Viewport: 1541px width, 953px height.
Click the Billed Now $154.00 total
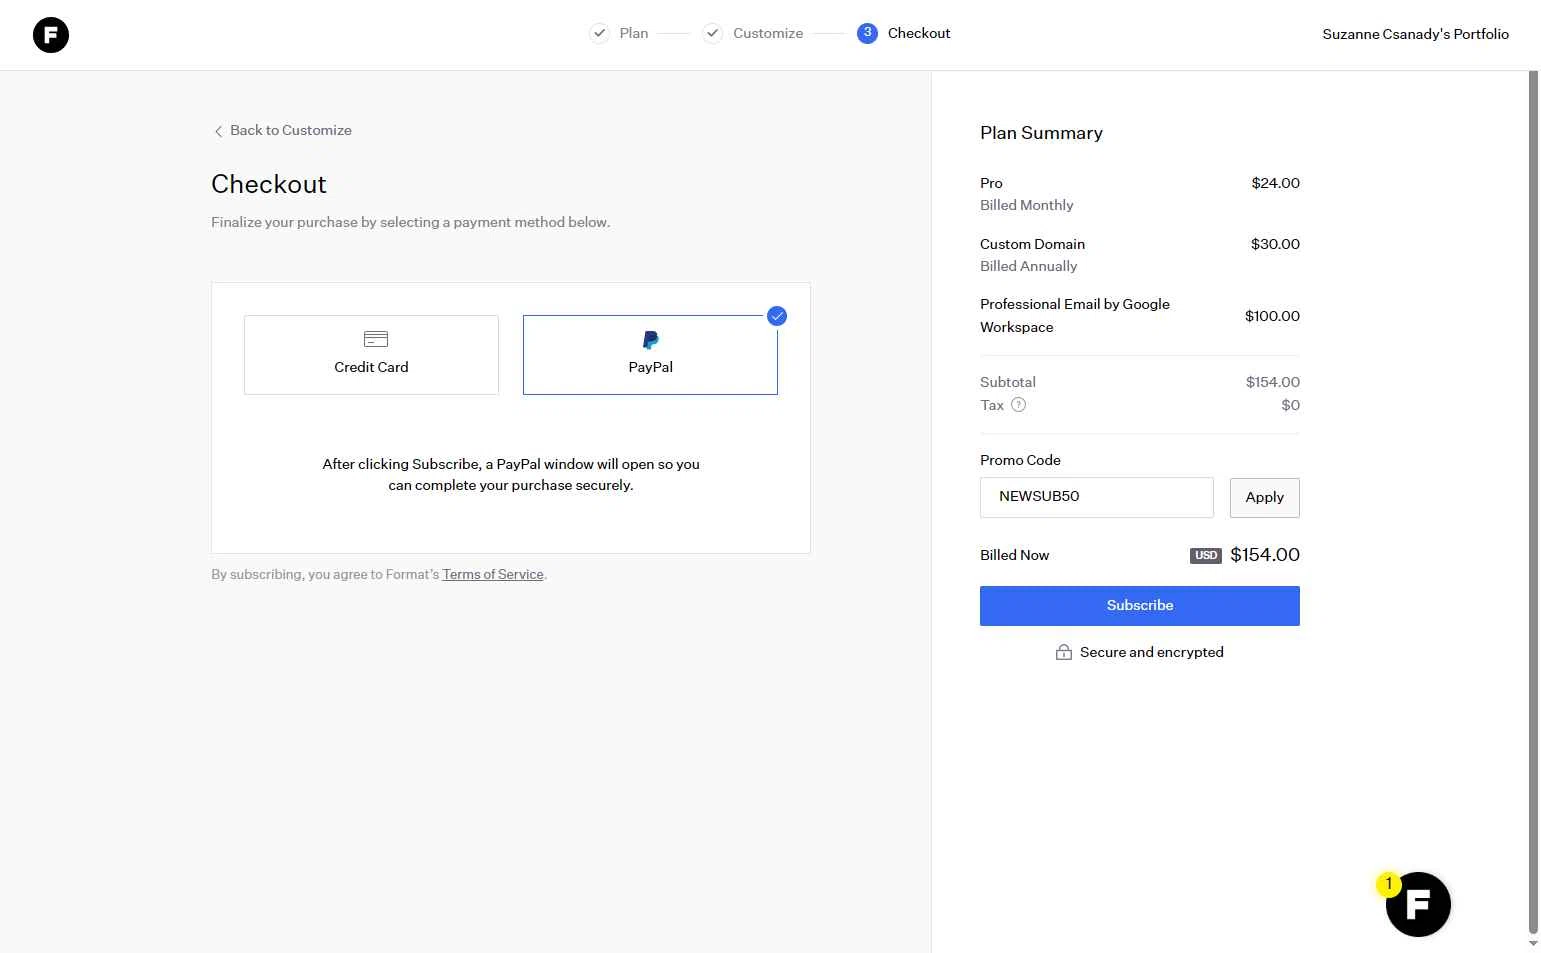1264,555
